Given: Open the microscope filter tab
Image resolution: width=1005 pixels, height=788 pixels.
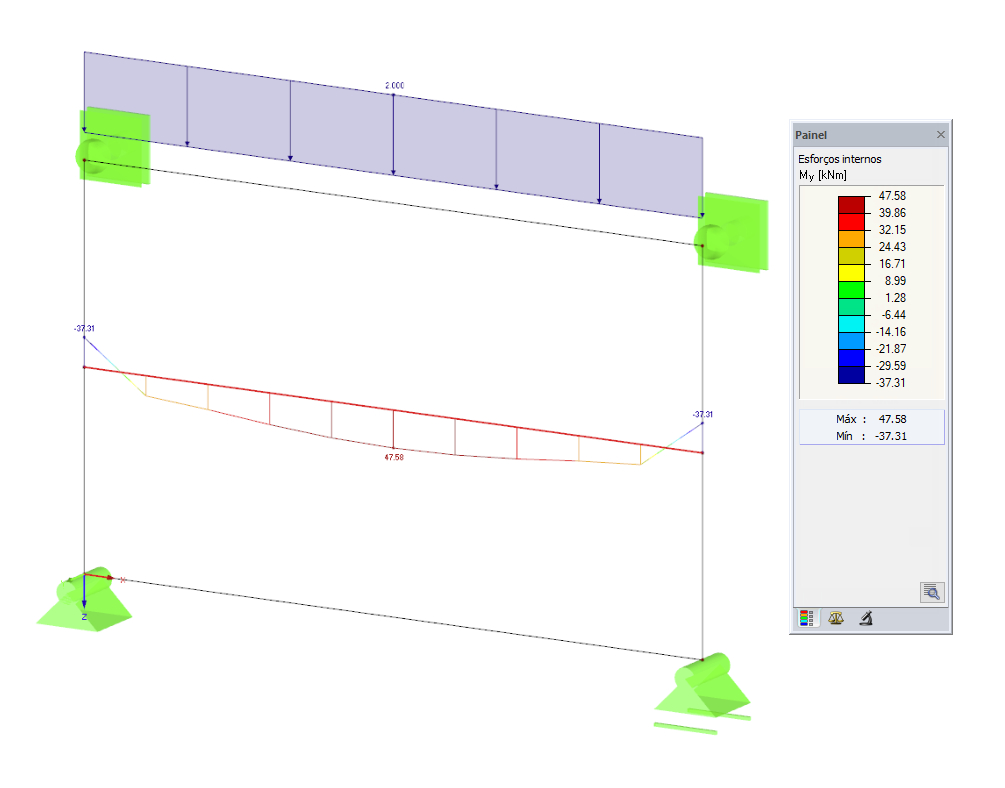Looking at the screenshot, I should point(866,618).
